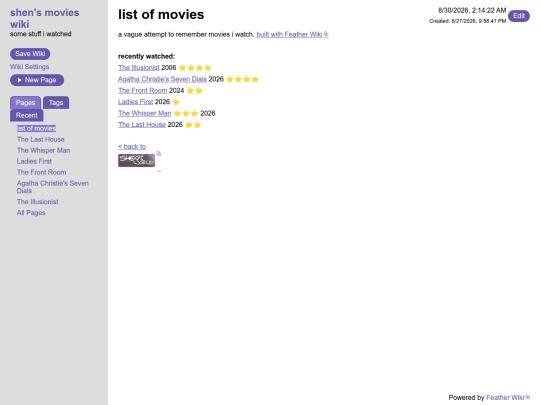Click the site banner image under back to
Image resolution: width=540 pixels, height=405 pixels.
tap(136, 160)
